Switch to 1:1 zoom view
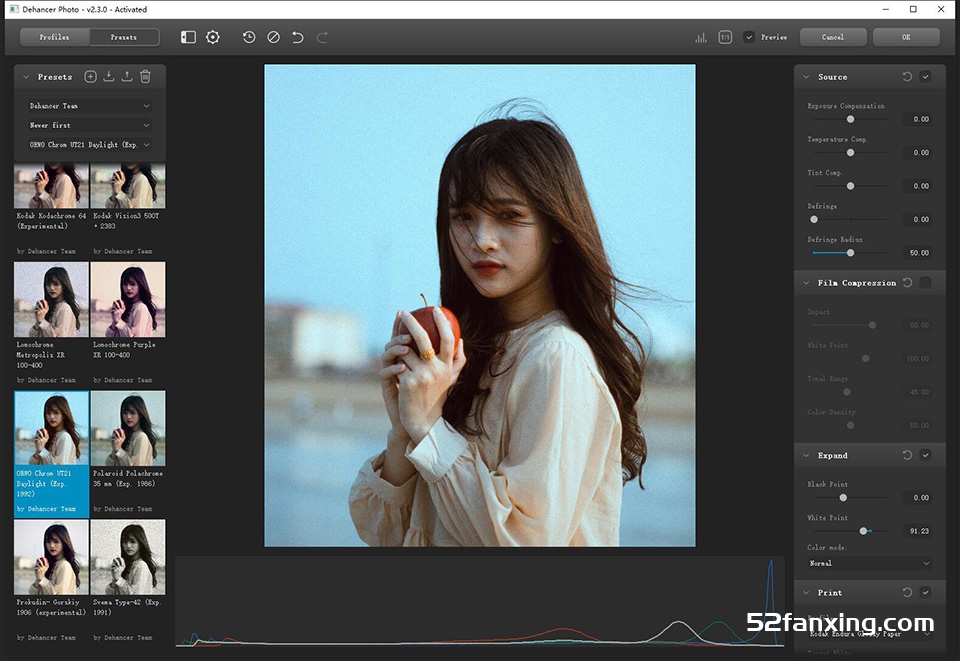 pyautogui.click(x=725, y=37)
